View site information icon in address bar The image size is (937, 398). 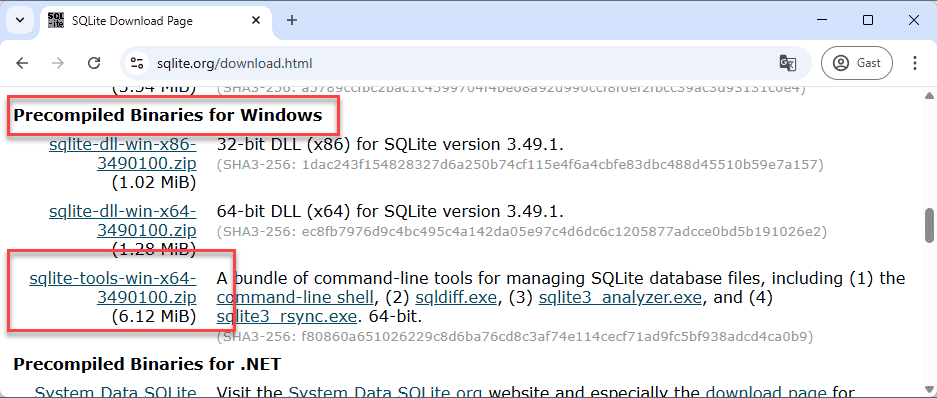point(137,63)
